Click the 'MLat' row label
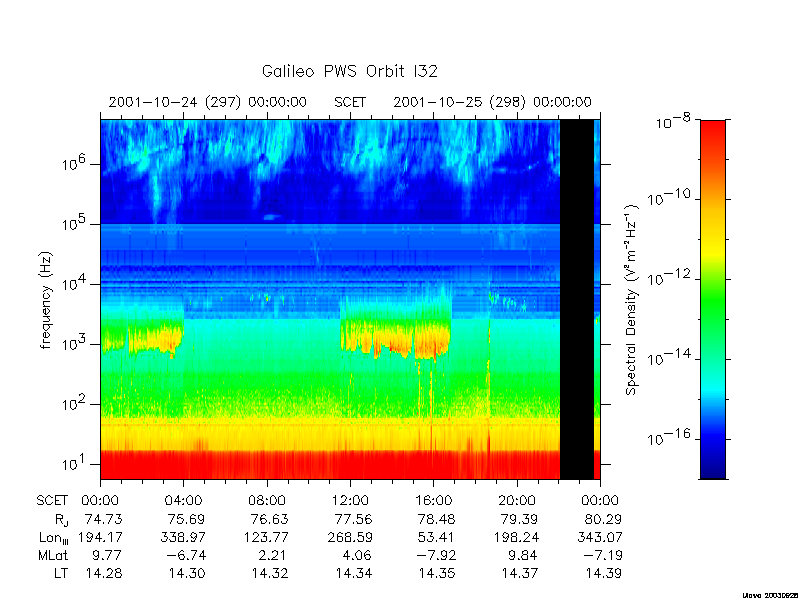The height and width of the screenshot is (600, 800). 53,555
